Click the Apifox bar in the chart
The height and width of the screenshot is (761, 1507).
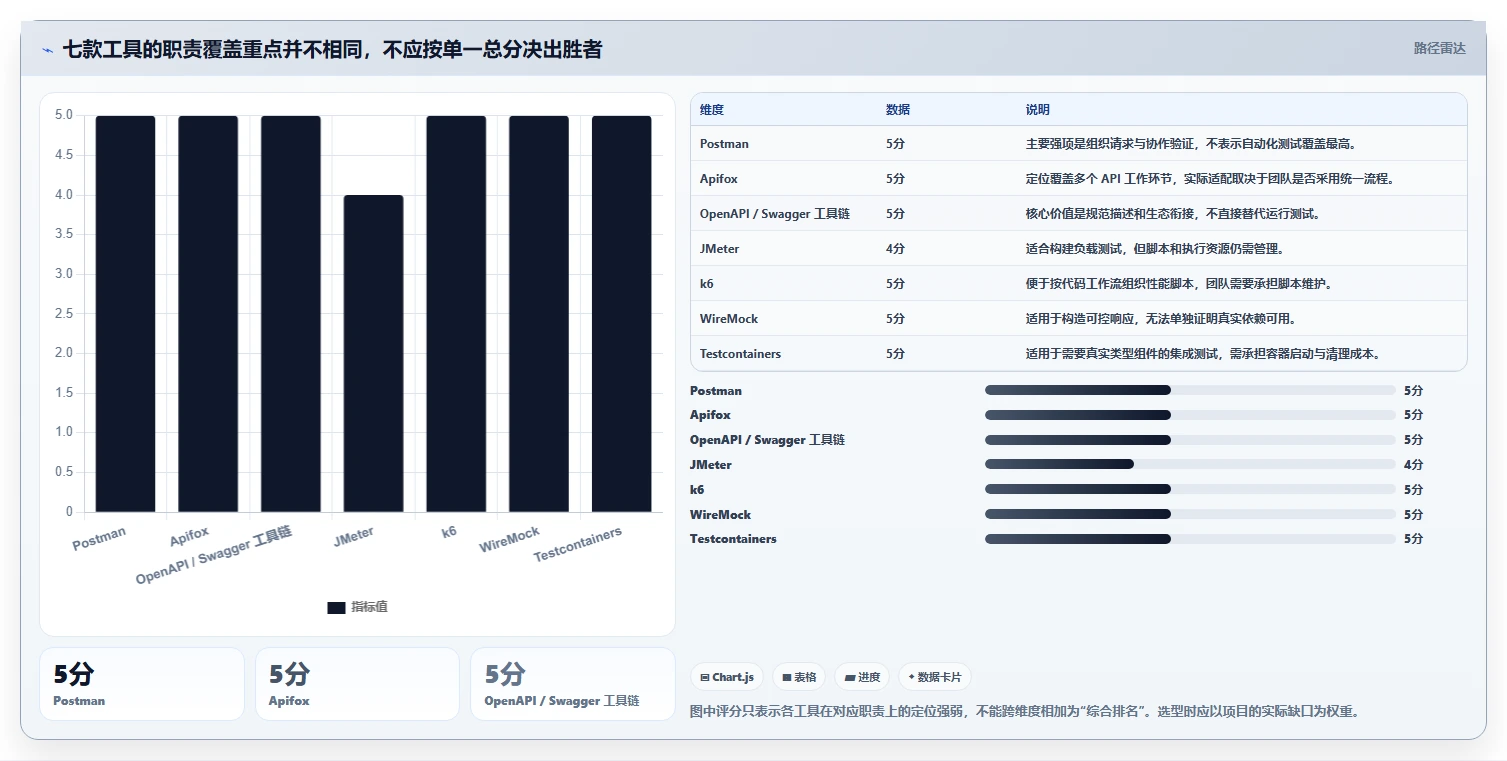click(208, 314)
